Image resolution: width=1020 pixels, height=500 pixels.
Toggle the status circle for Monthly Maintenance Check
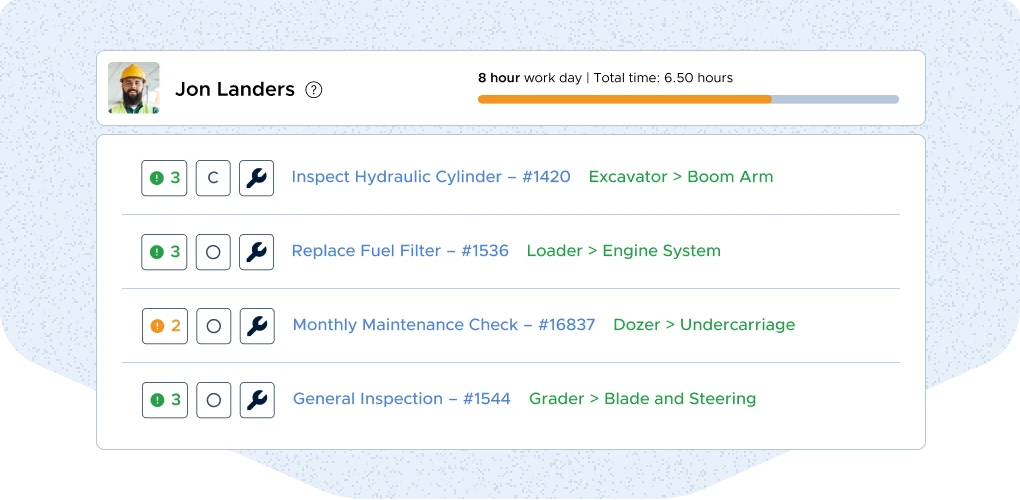tap(213, 326)
